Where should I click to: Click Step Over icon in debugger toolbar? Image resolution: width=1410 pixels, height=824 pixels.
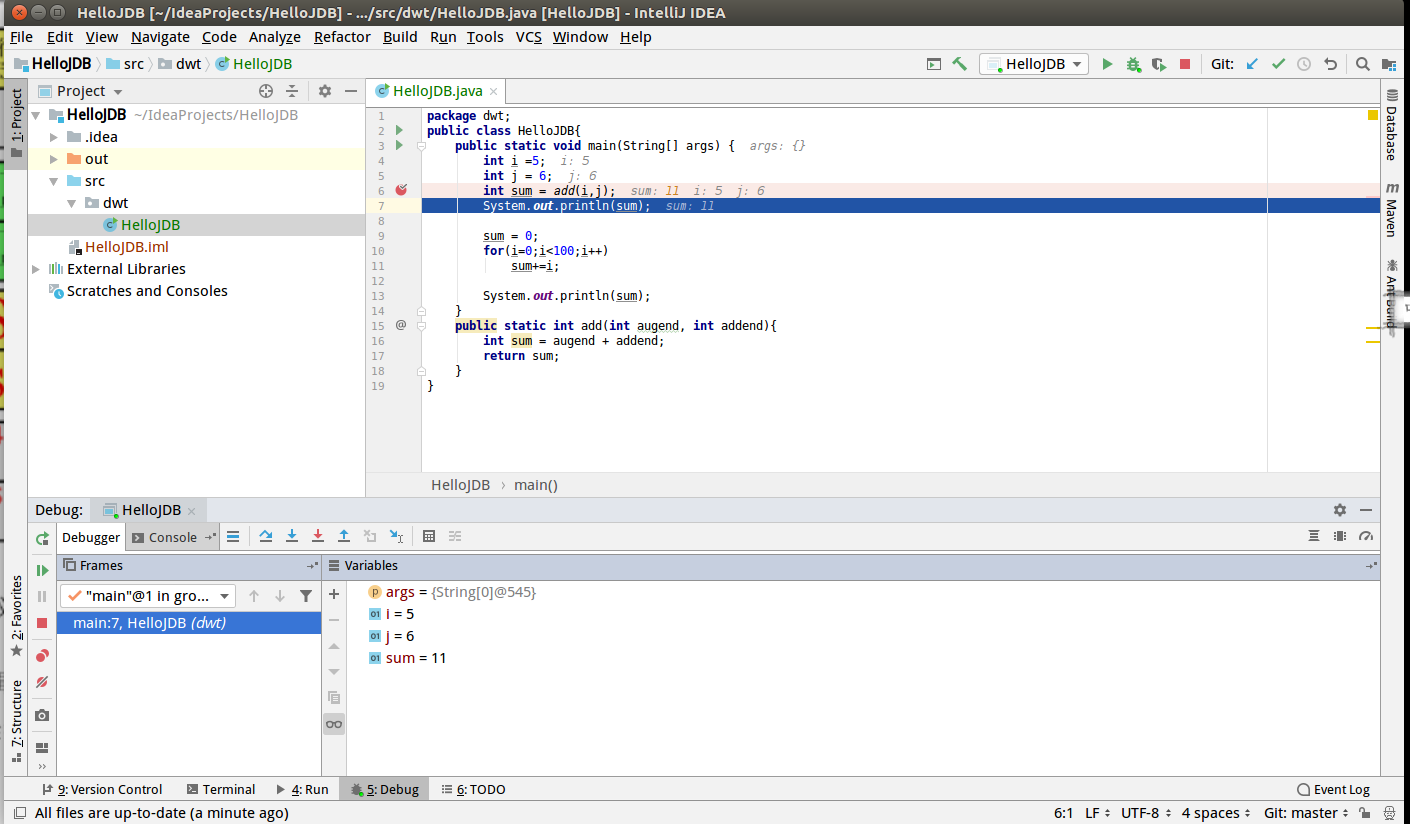(x=266, y=536)
